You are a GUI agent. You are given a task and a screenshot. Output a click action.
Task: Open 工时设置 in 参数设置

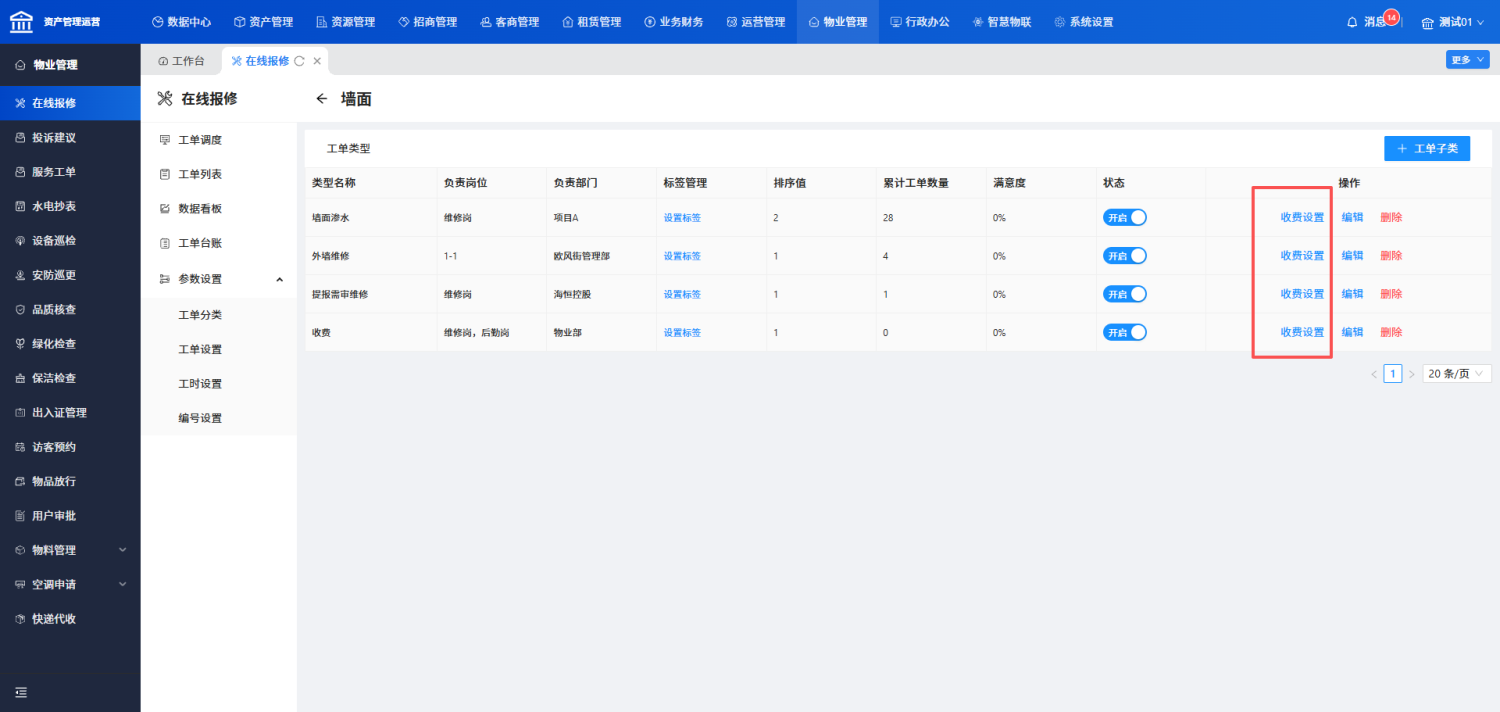pos(200,384)
